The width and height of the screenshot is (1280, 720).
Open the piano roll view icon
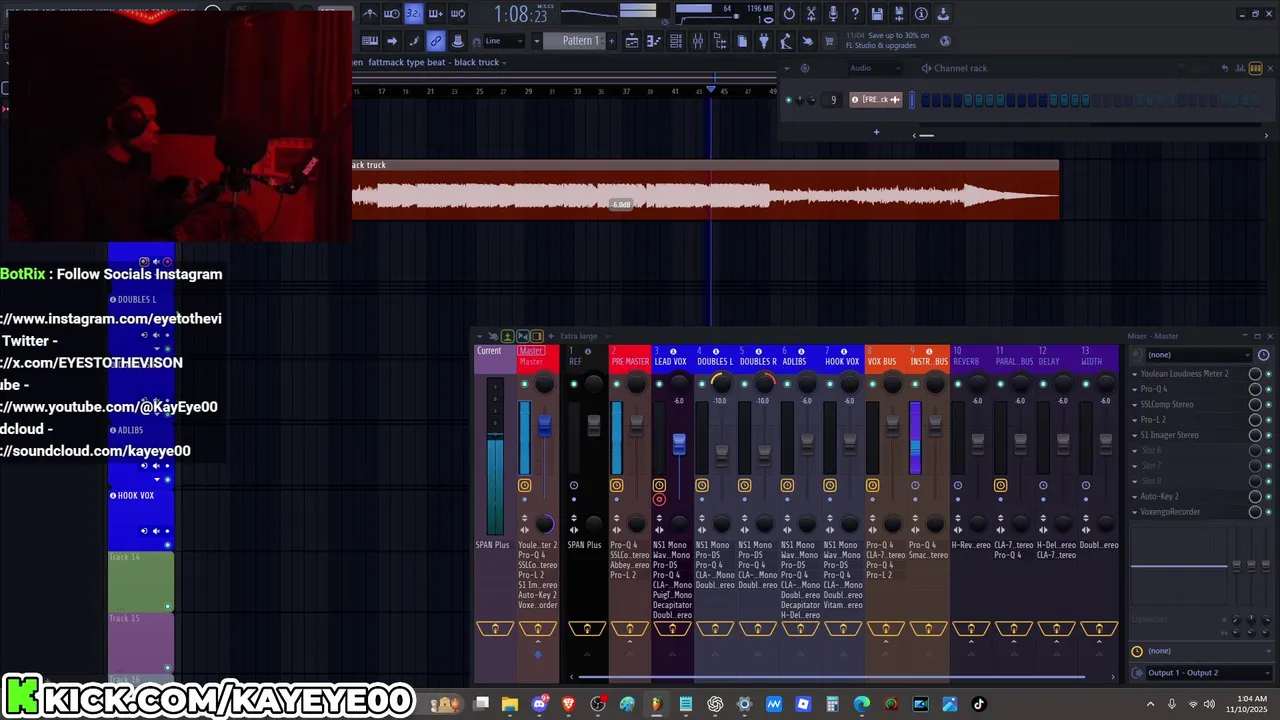[x=654, y=41]
